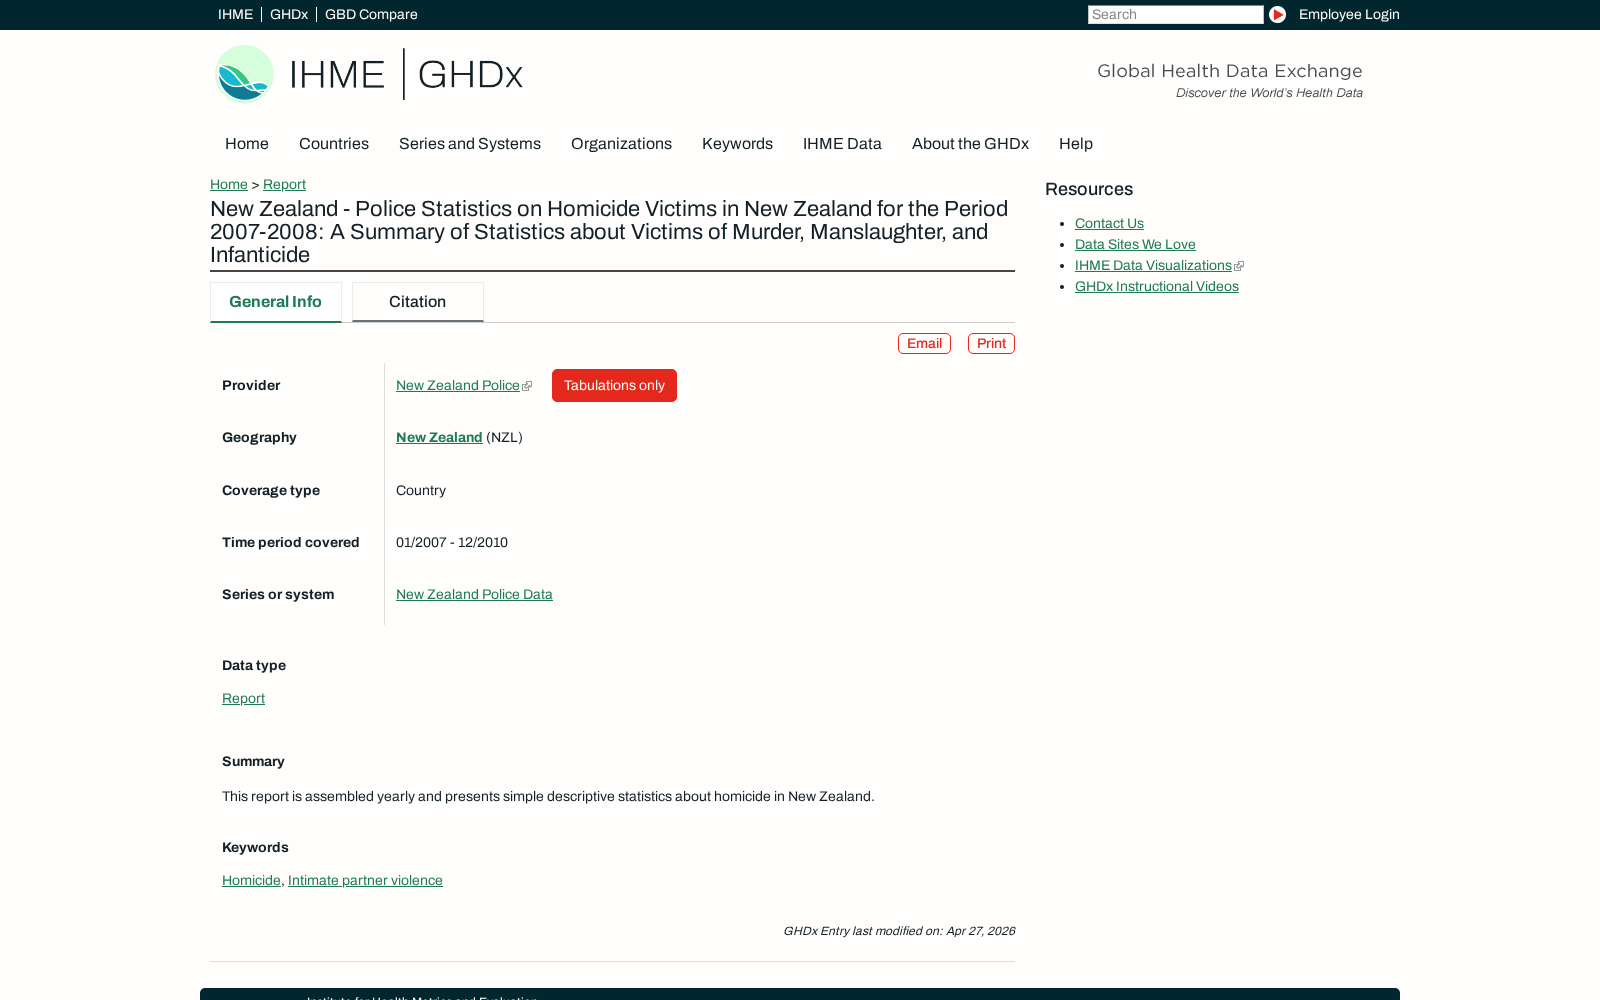Open the Help menu item
1600x1000 pixels.
coord(1076,144)
